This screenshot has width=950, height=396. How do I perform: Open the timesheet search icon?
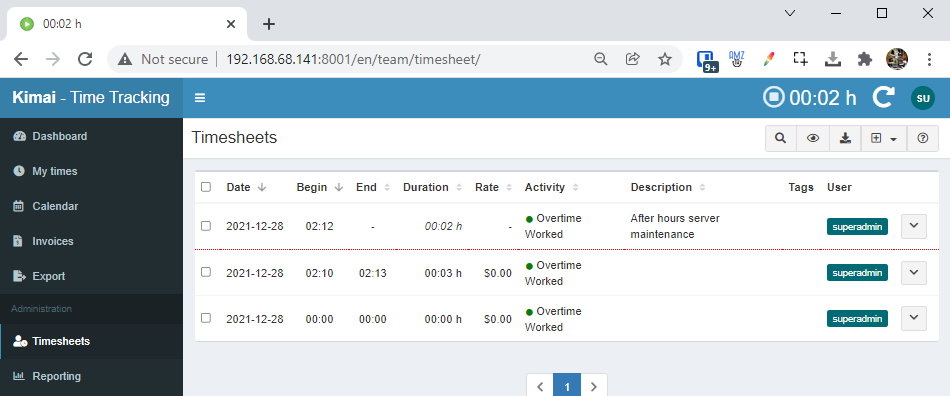[x=780, y=138]
